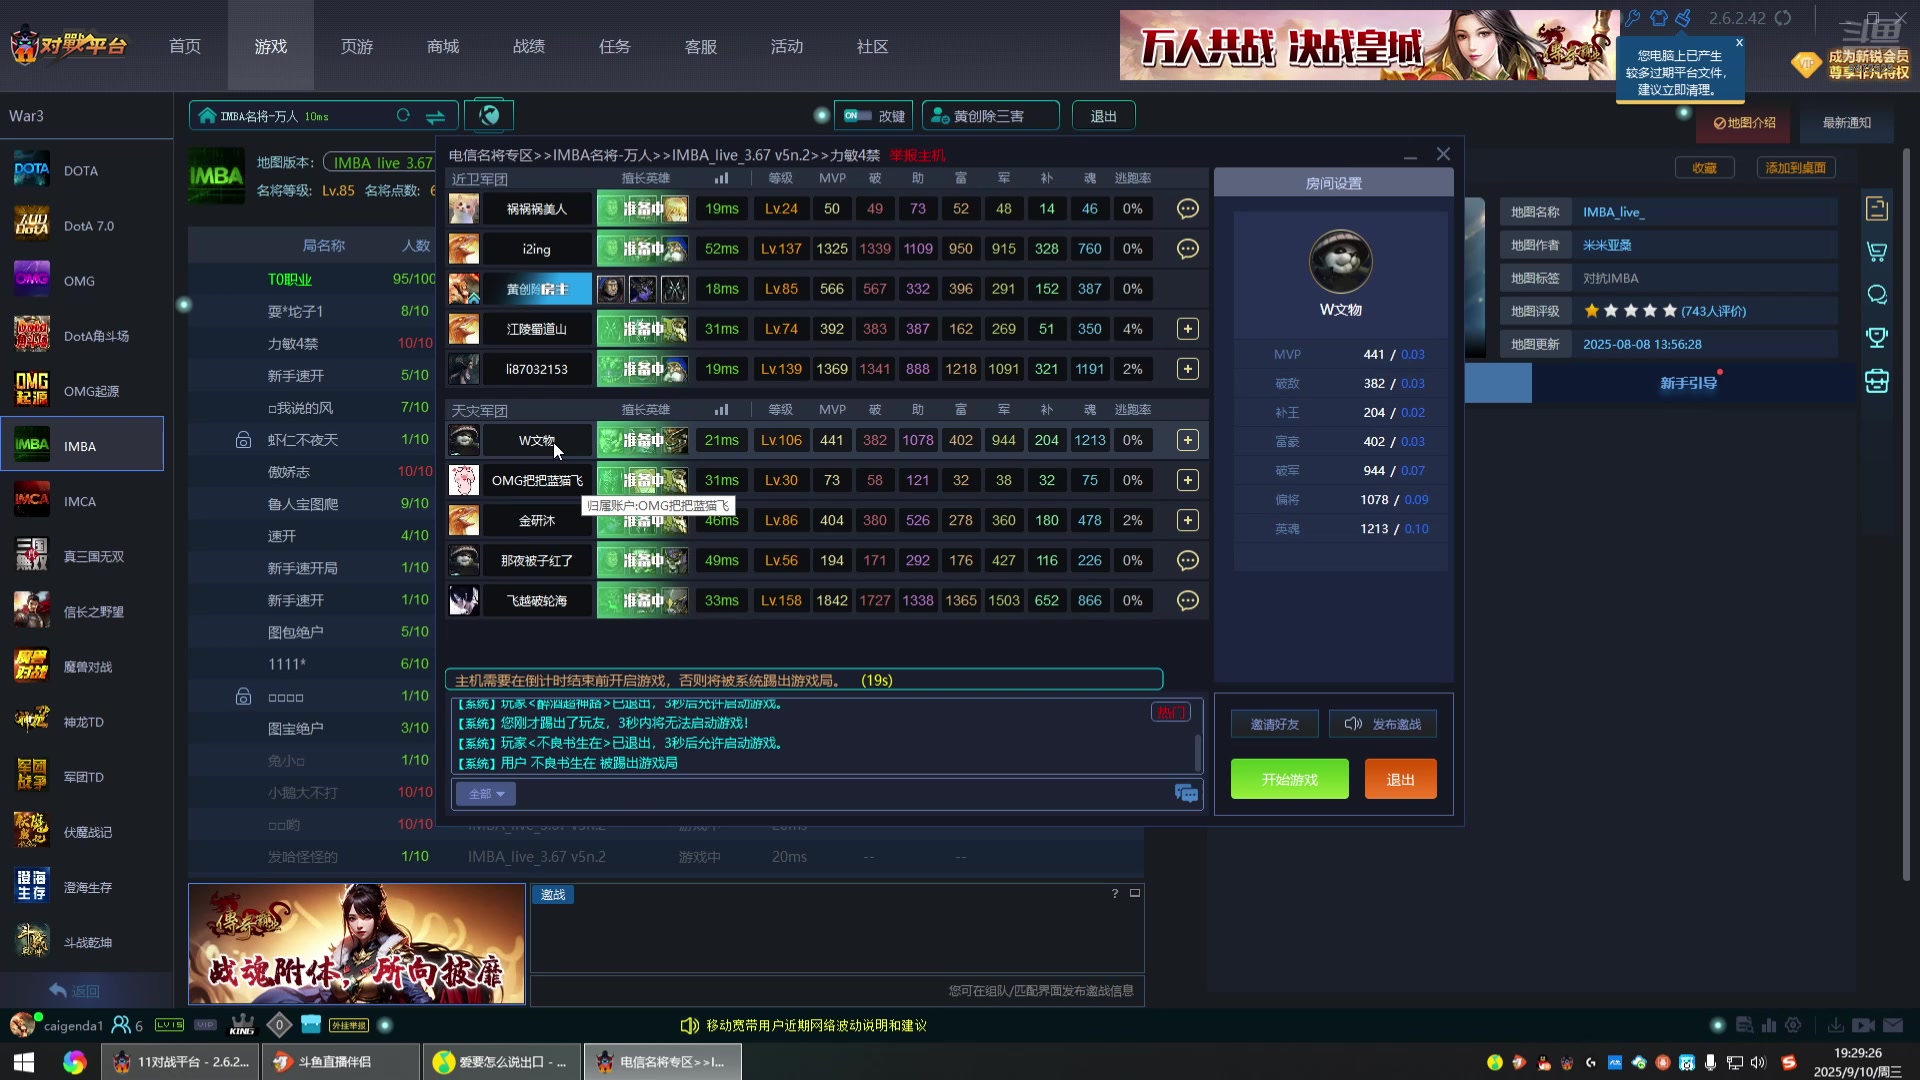Click the notes icon in right sidebar
Screen dimensions: 1920x1080
coord(1877,208)
